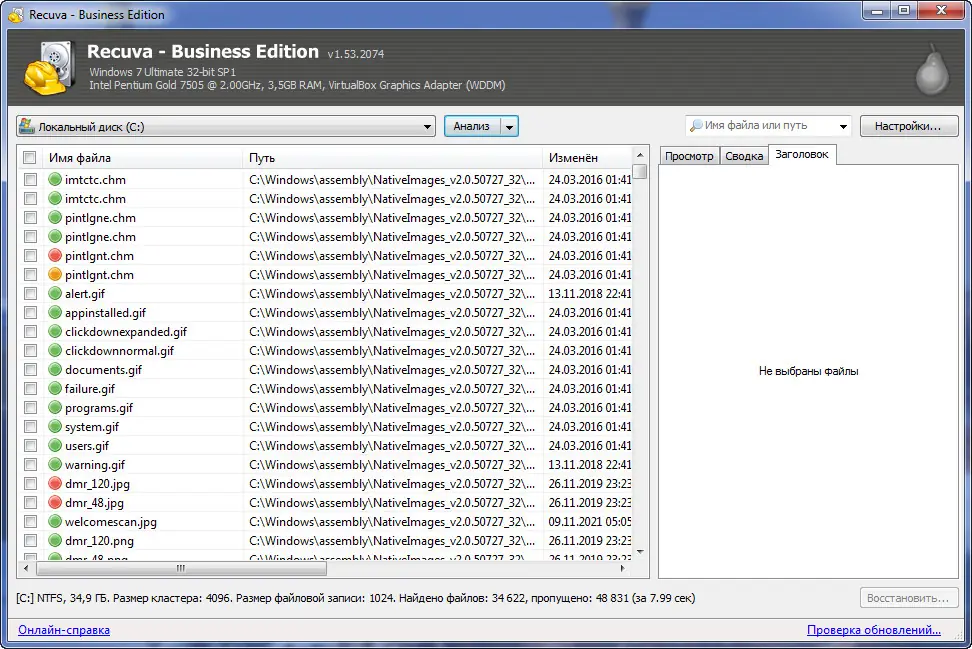Click the 09.11.2021 05:05 modified date
Image resolution: width=972 pixels, height=649 pixels.
click(590, 522)
